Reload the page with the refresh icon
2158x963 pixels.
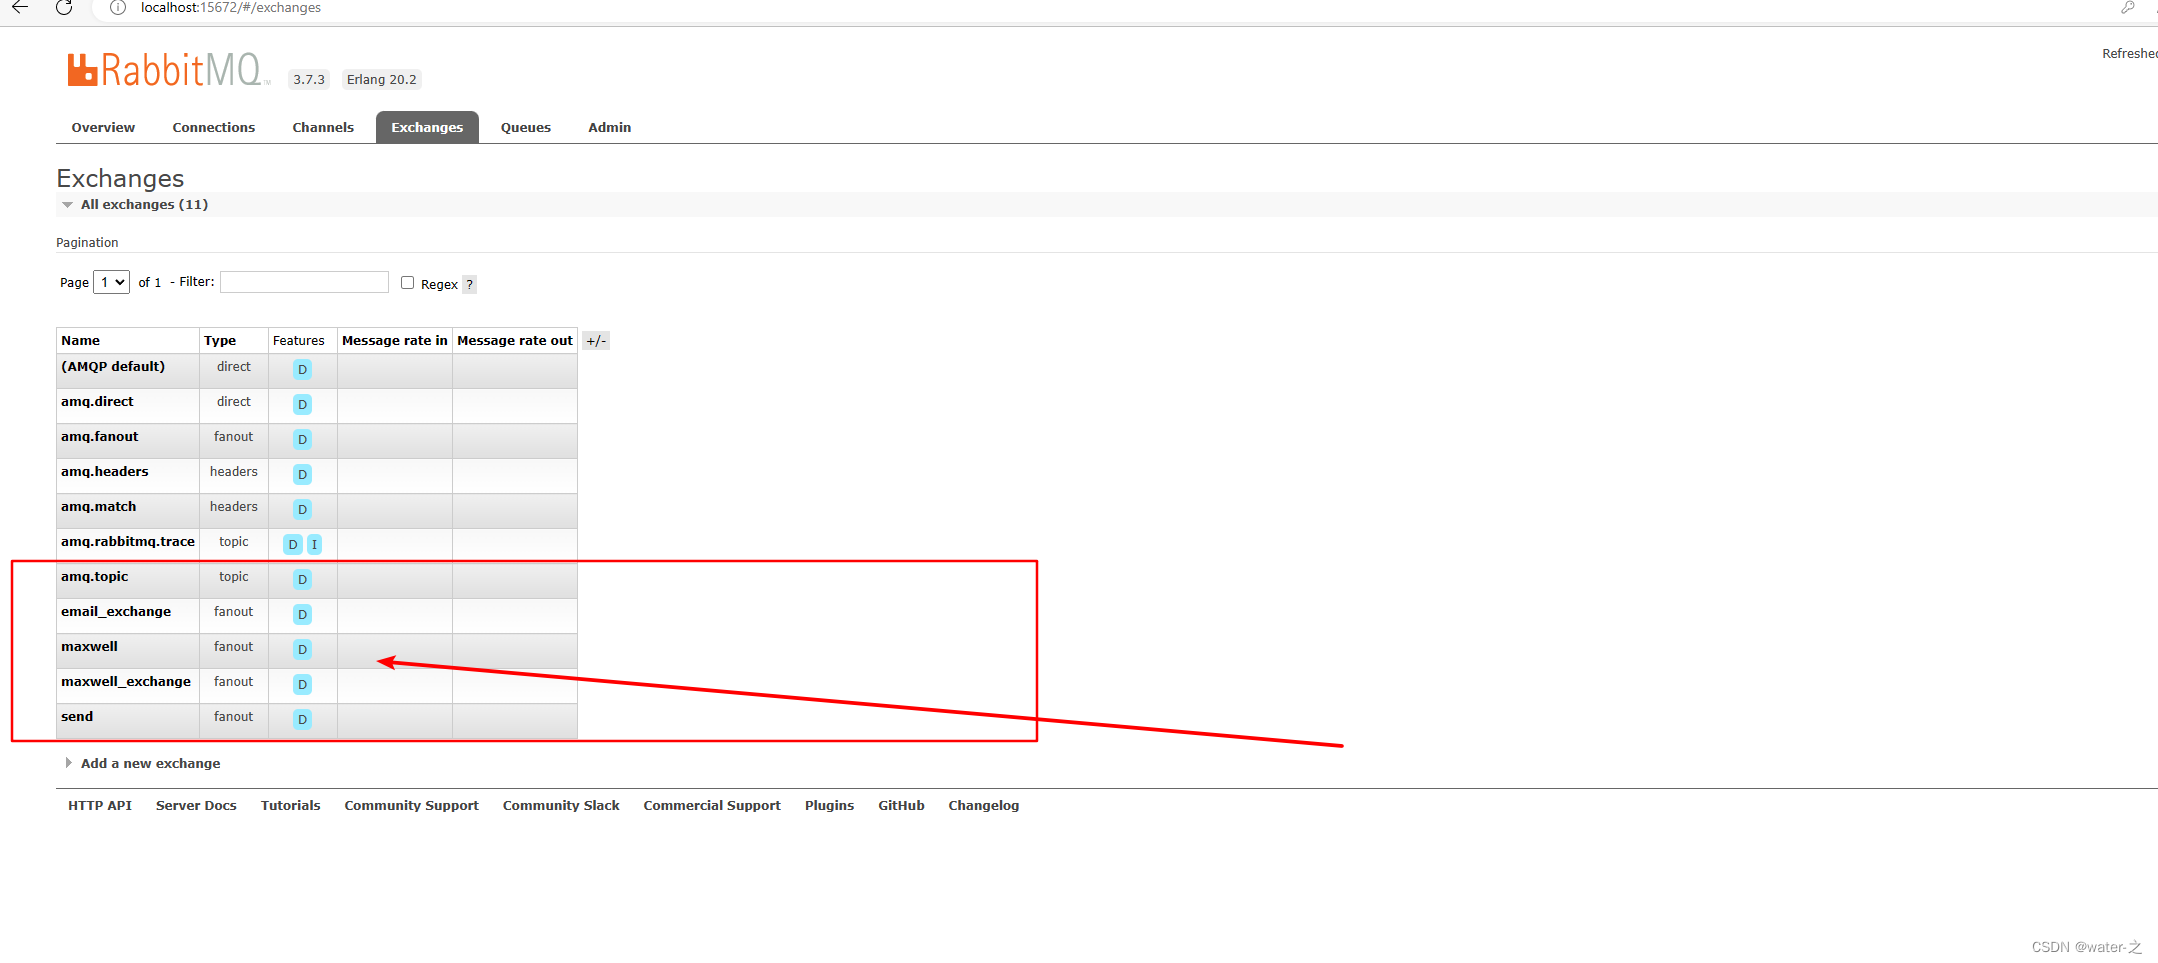coord(64,8)
